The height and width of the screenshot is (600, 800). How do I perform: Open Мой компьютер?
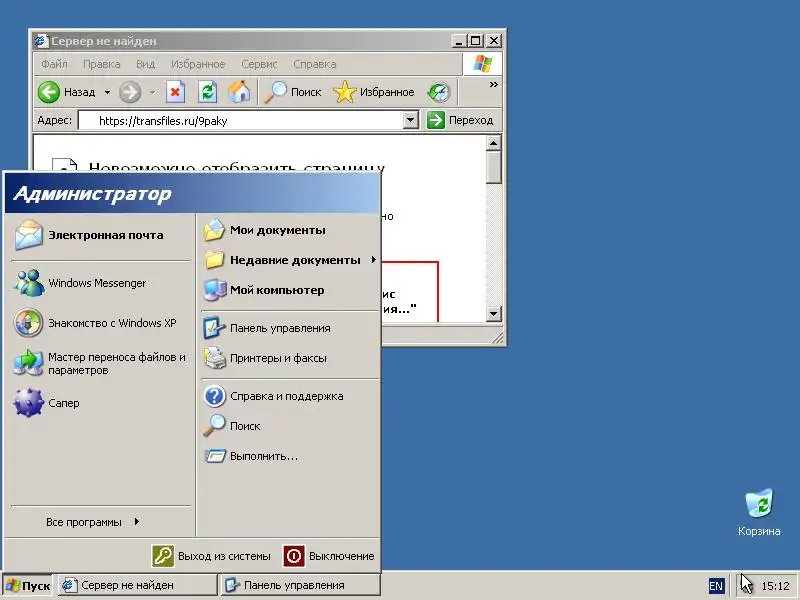pos(290,290)
